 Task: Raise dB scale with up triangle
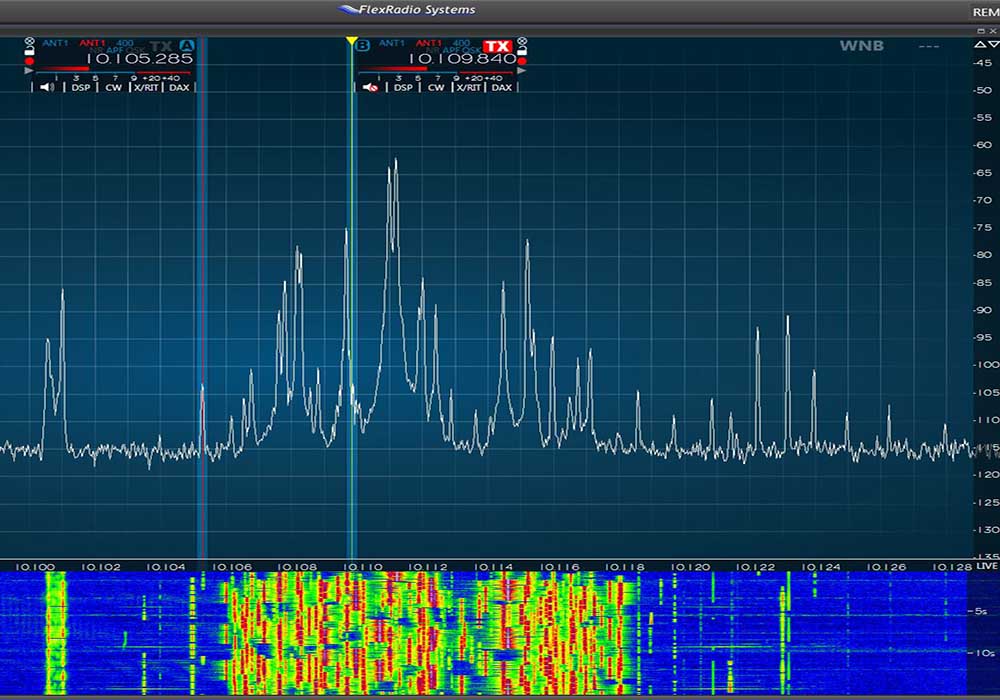tap(980, 44)
